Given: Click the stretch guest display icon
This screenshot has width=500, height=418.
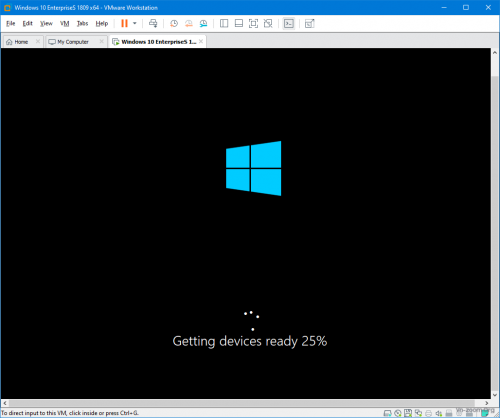Looking at the screenshot, I should tap(310, 23).
